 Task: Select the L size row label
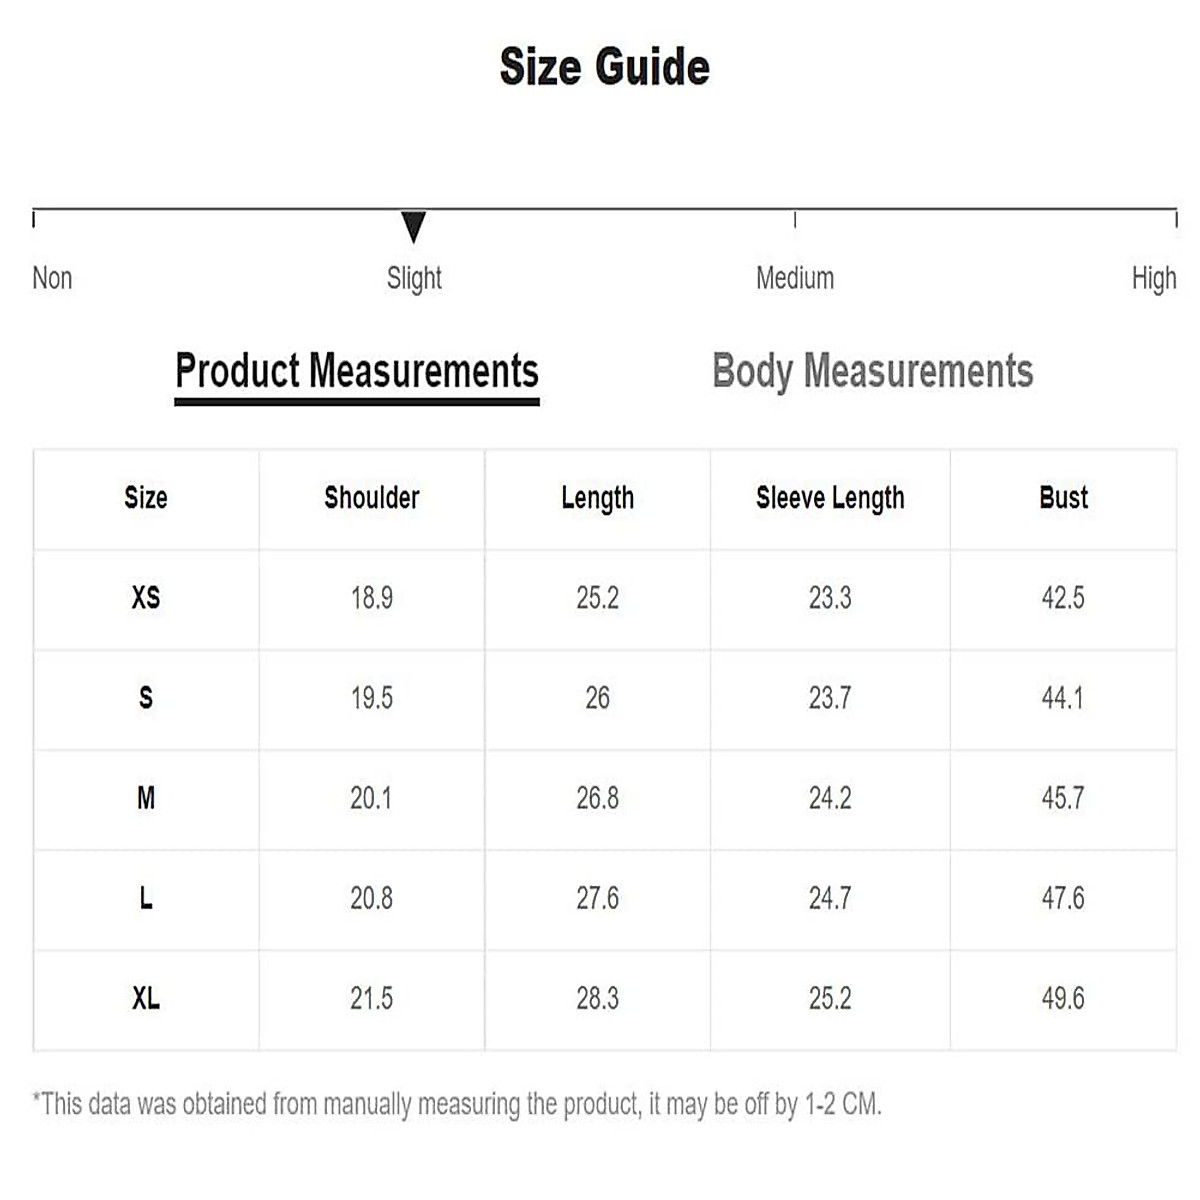tap(146, 898)
